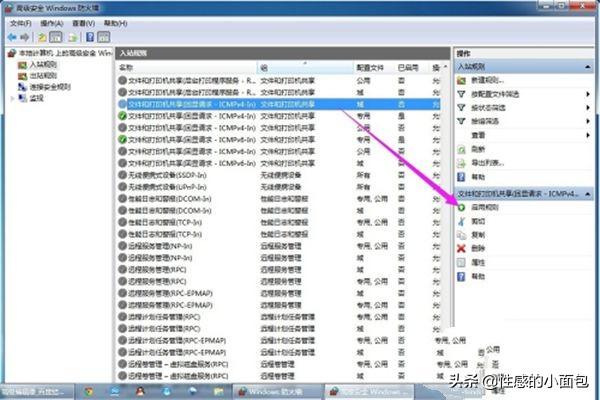Open the 帮助(H) menu
The width and height of the screenshot is (600, 400).
116,23
